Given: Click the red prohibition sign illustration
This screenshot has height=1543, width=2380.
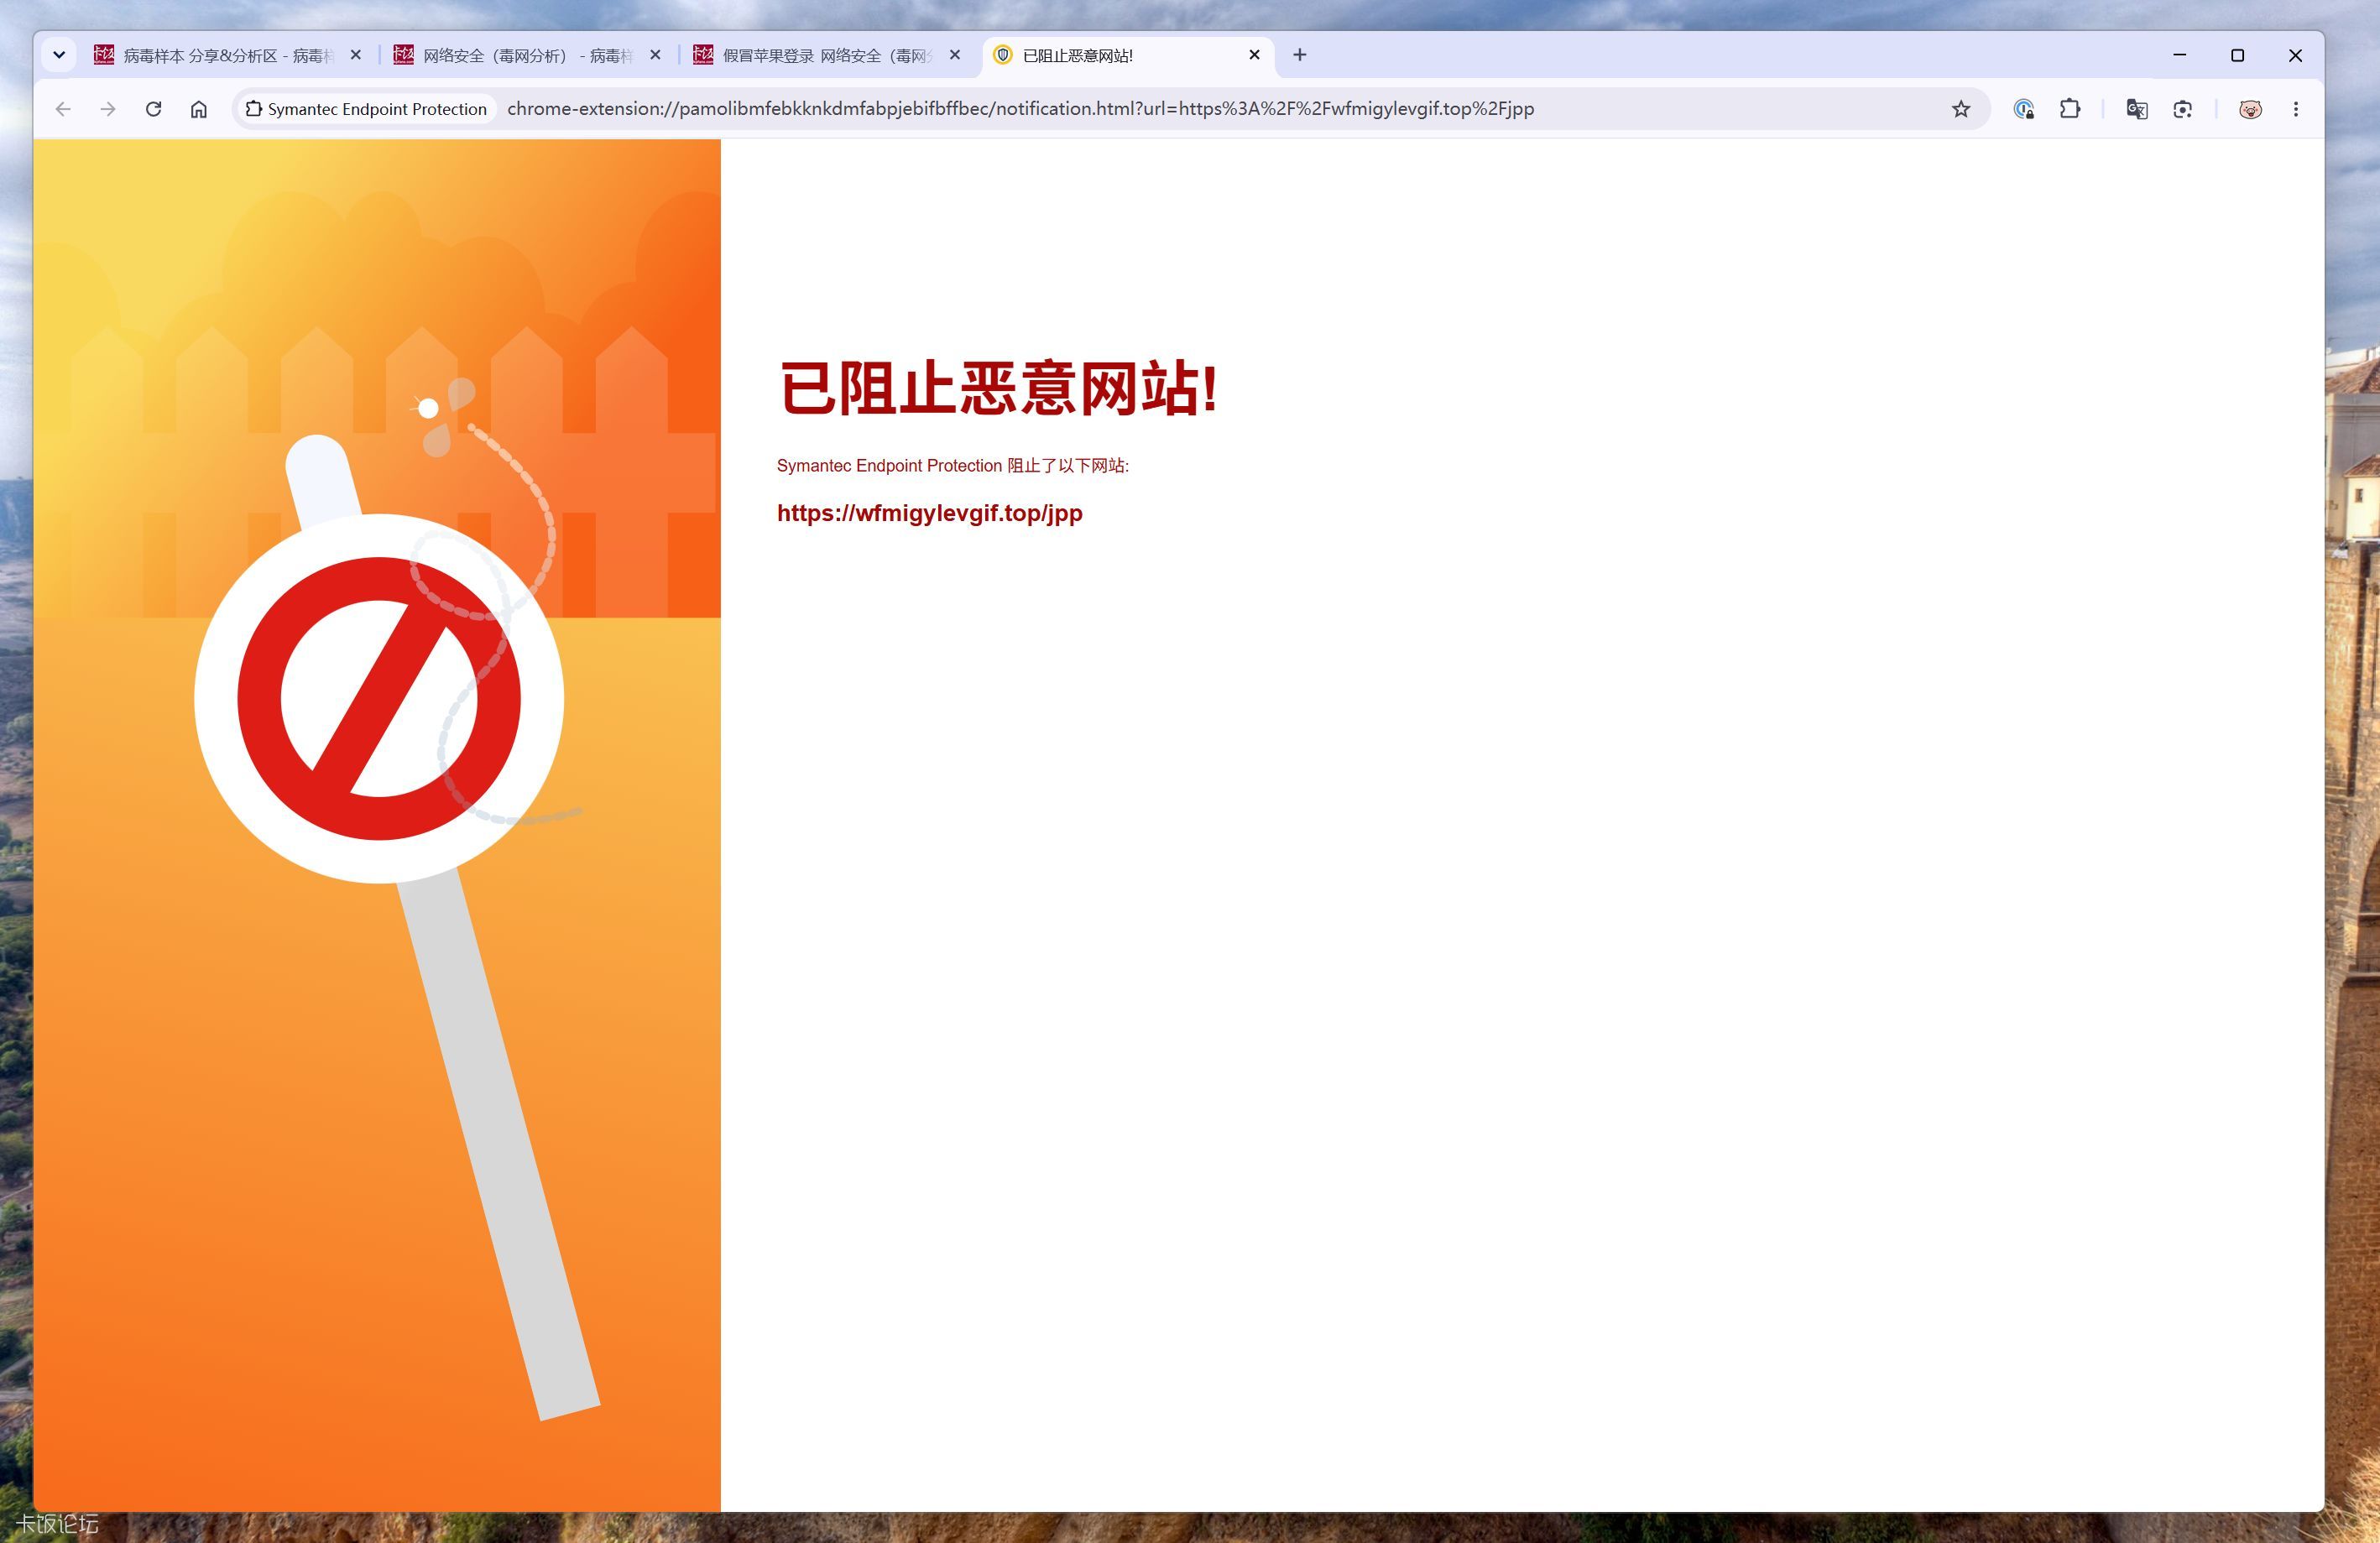Looking at the screenshot, I should point(379,698).
